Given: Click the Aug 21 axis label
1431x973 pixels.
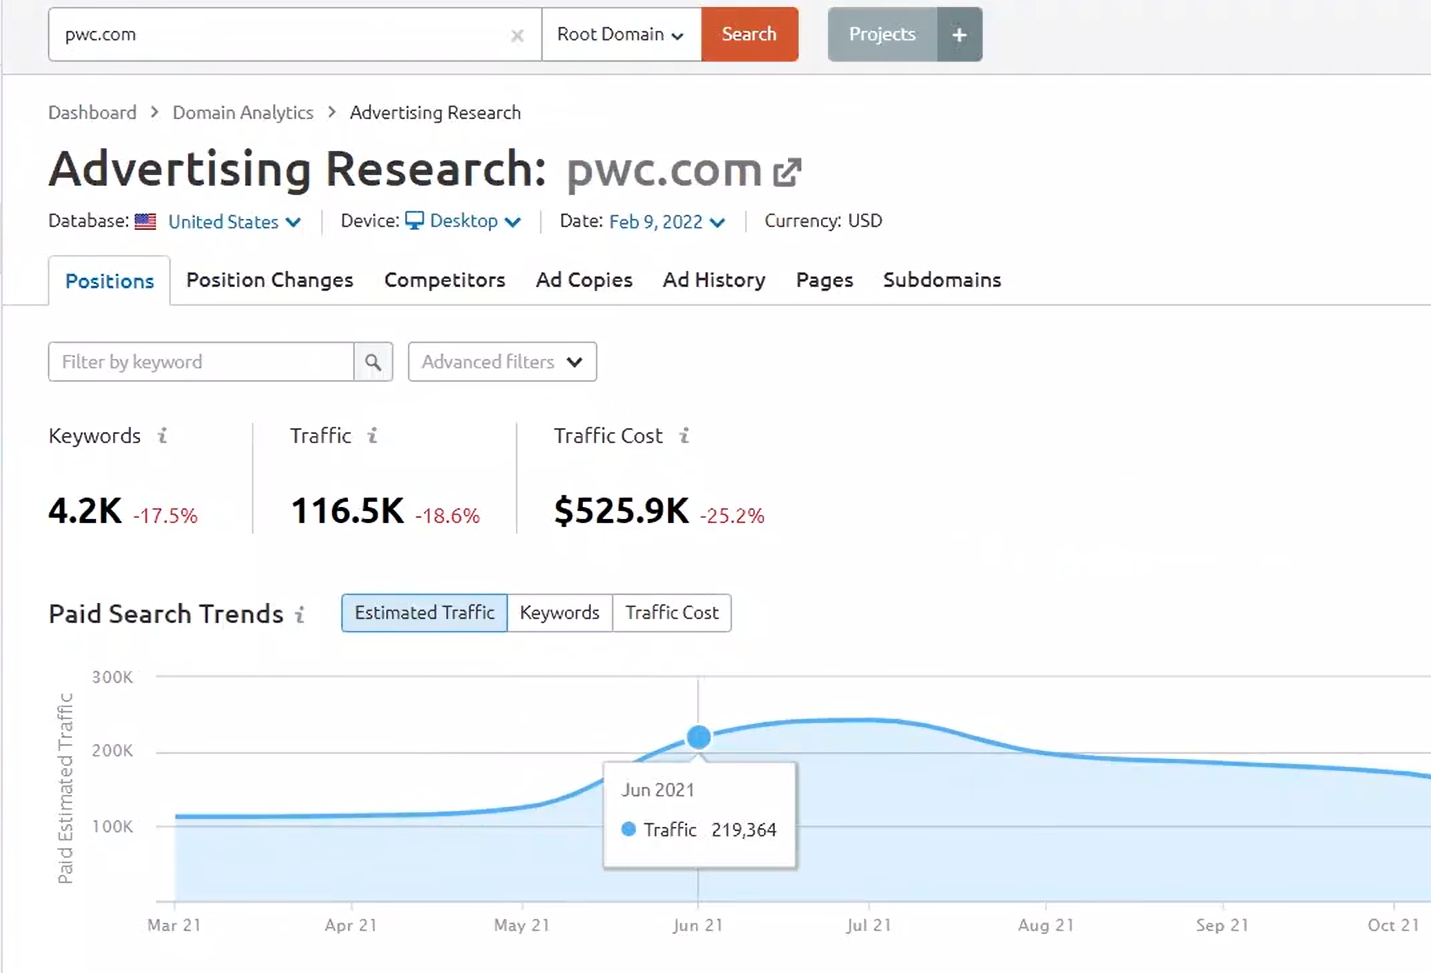Looking at the screenshot, I should (1046, 925).
